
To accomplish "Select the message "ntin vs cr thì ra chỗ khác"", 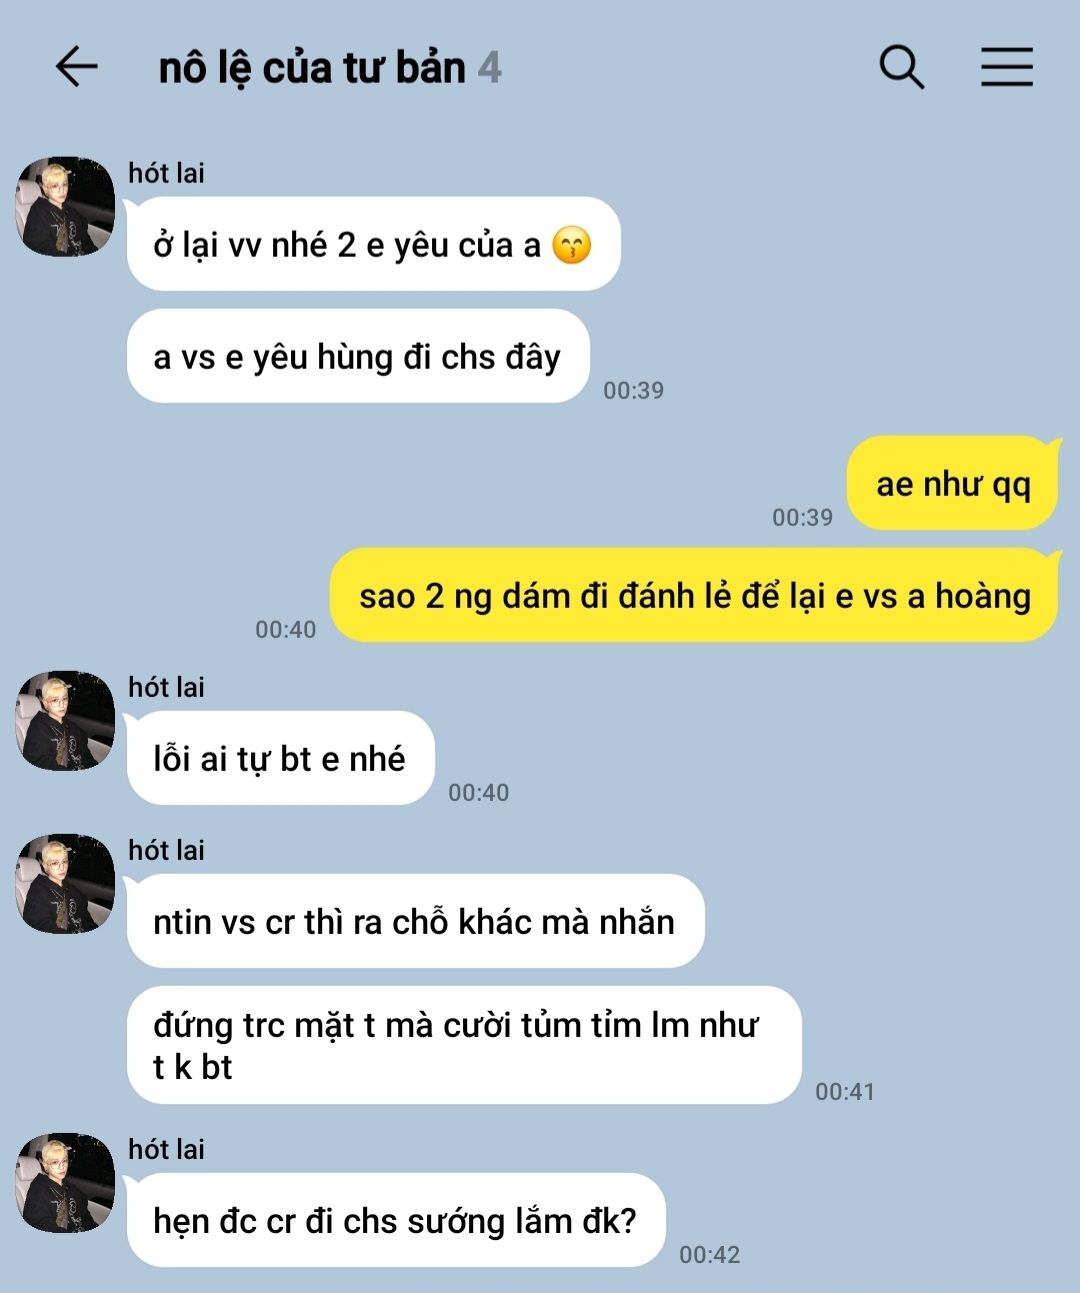I will (416, 921).
